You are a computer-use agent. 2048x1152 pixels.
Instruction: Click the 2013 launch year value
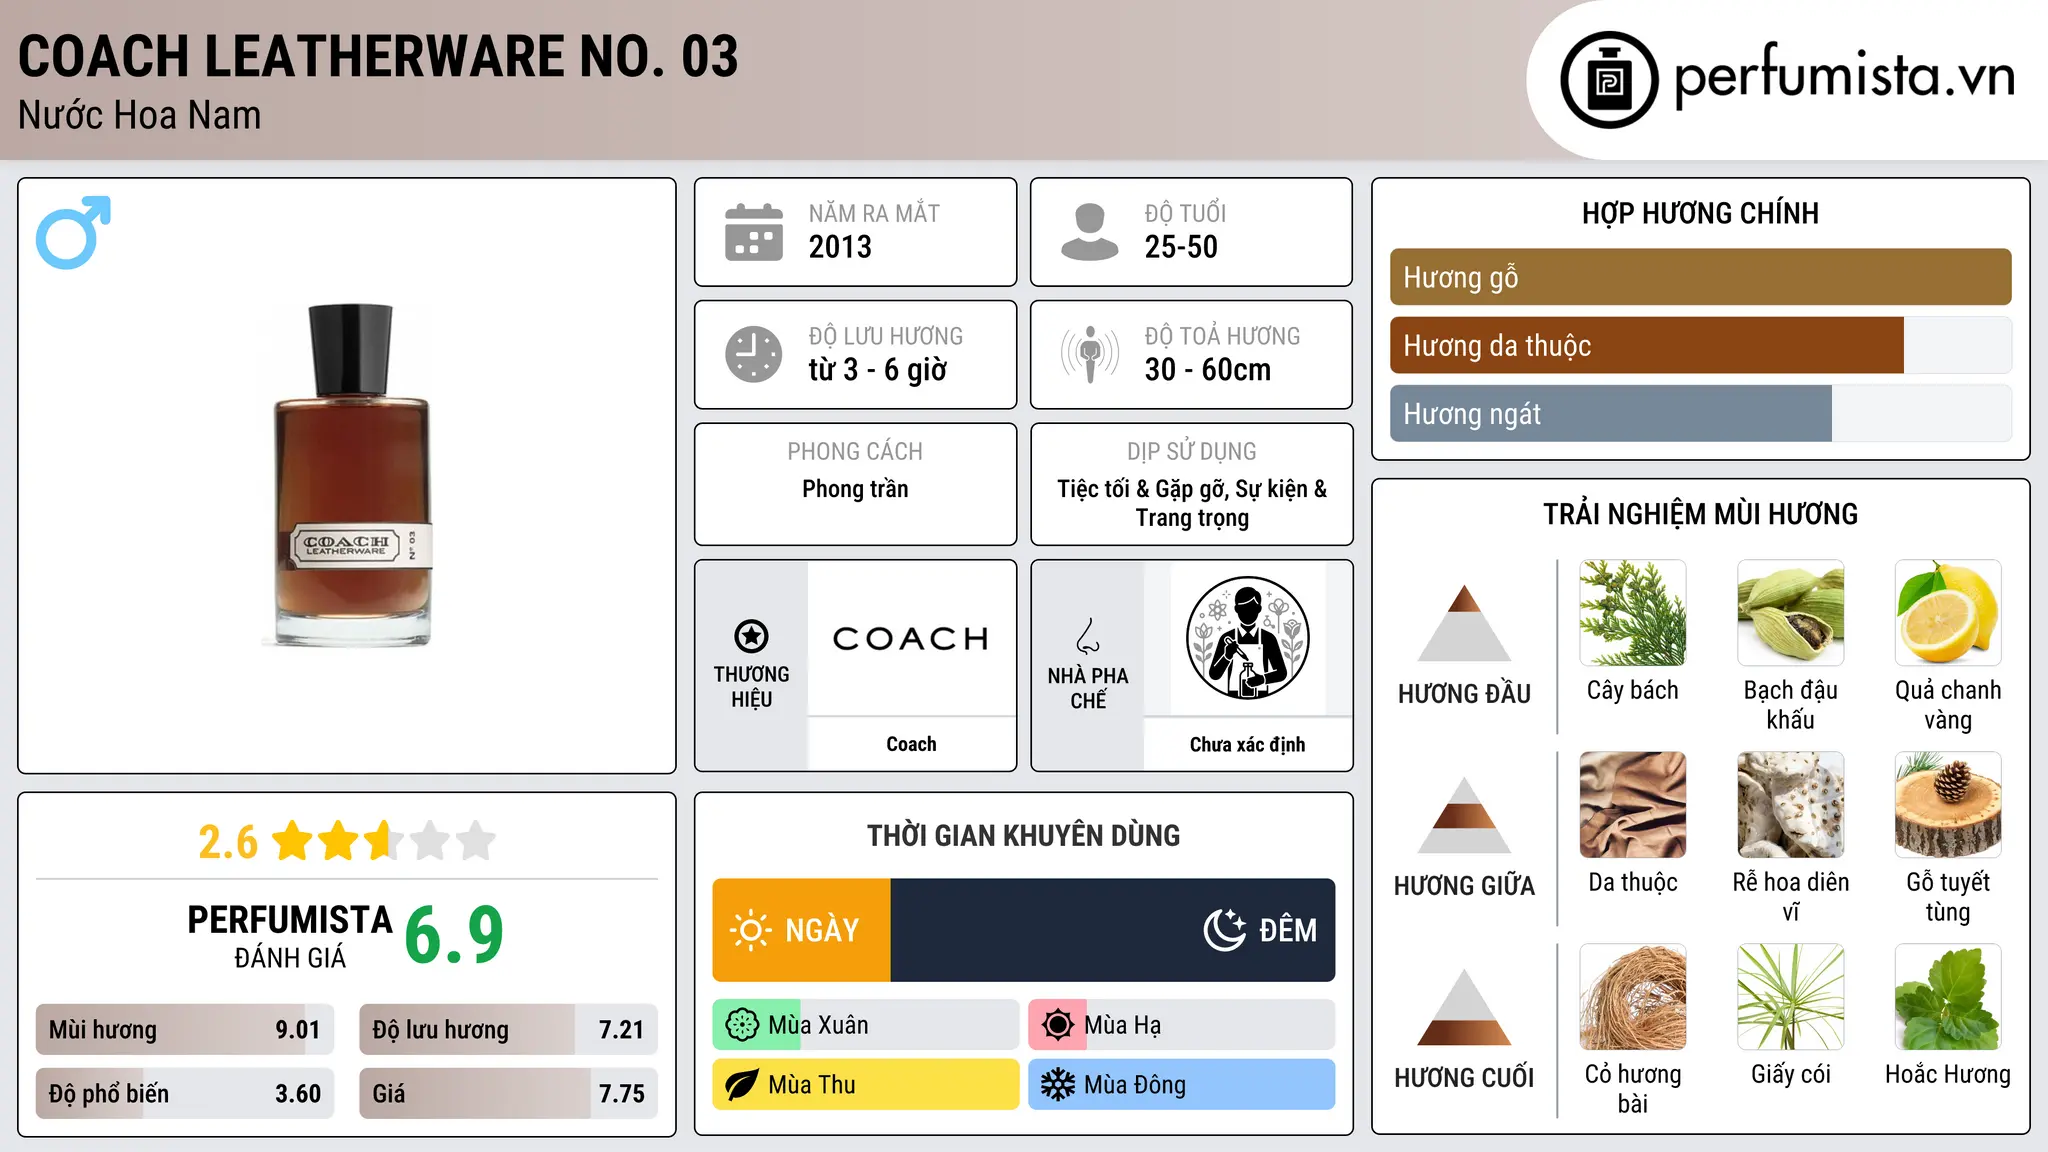click(x=840, y=247)
